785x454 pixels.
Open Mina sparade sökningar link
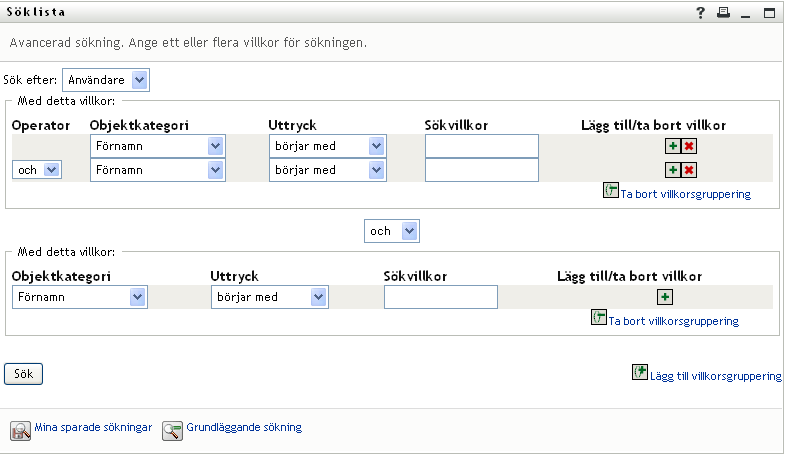tap(93, 428)
